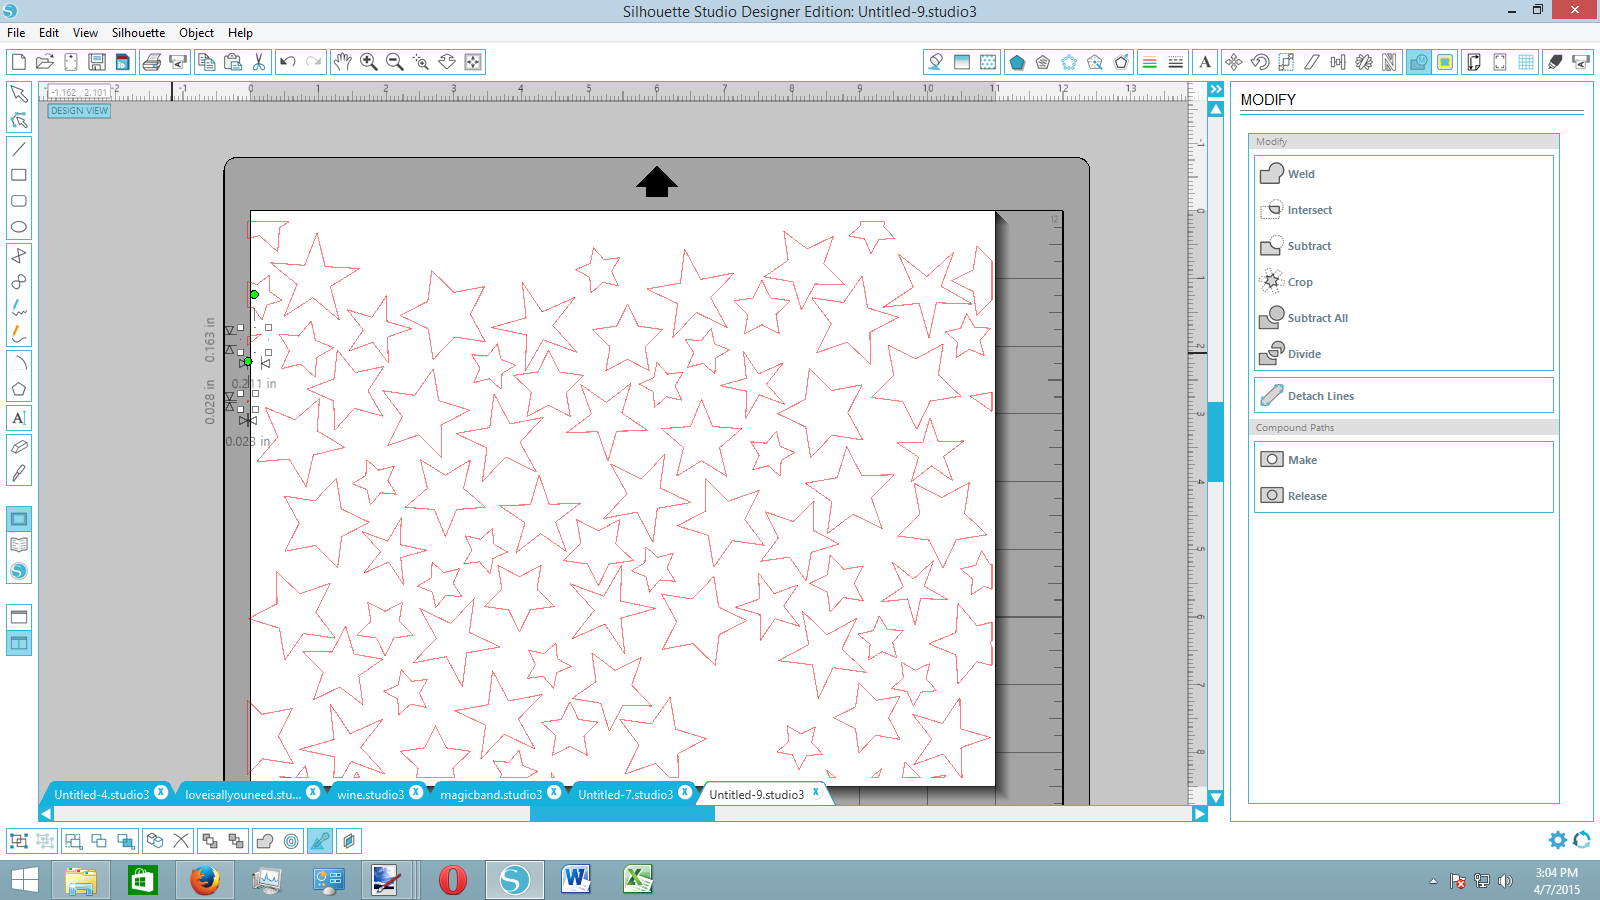Open the Library book icon in sidebar
Image resolution: width=1600 pixels, height=900 pixels.
(18, 545)
